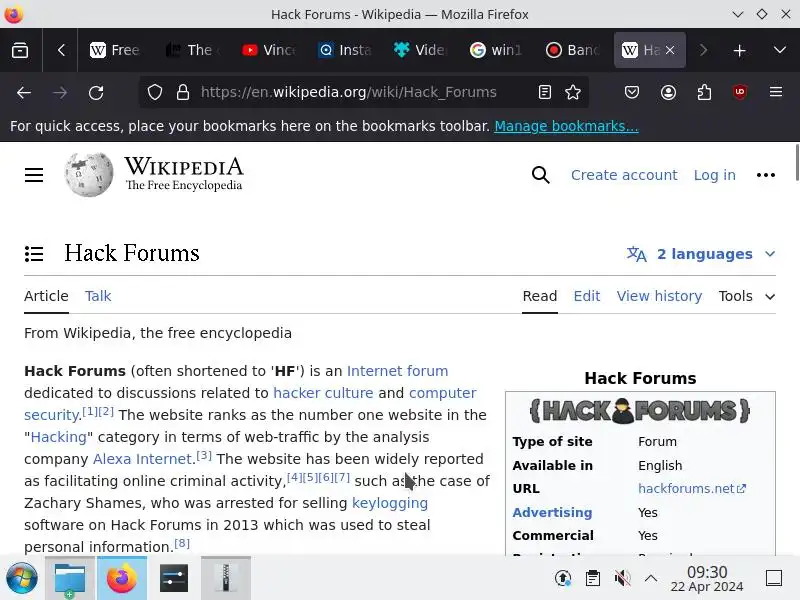Follow the Internet forum link
This screenshot has width=800, height=600.
[x=397, y=371]
